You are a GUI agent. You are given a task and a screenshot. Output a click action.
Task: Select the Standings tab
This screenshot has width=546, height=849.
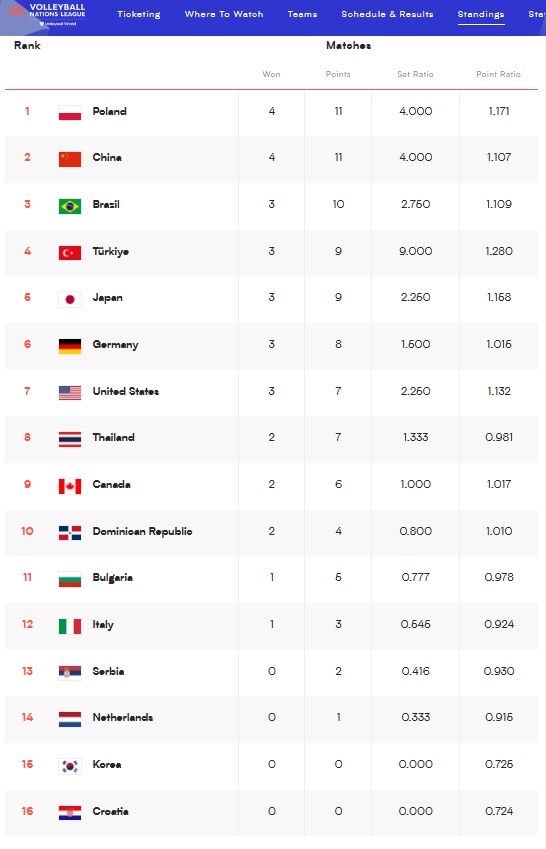click(481, 14)
